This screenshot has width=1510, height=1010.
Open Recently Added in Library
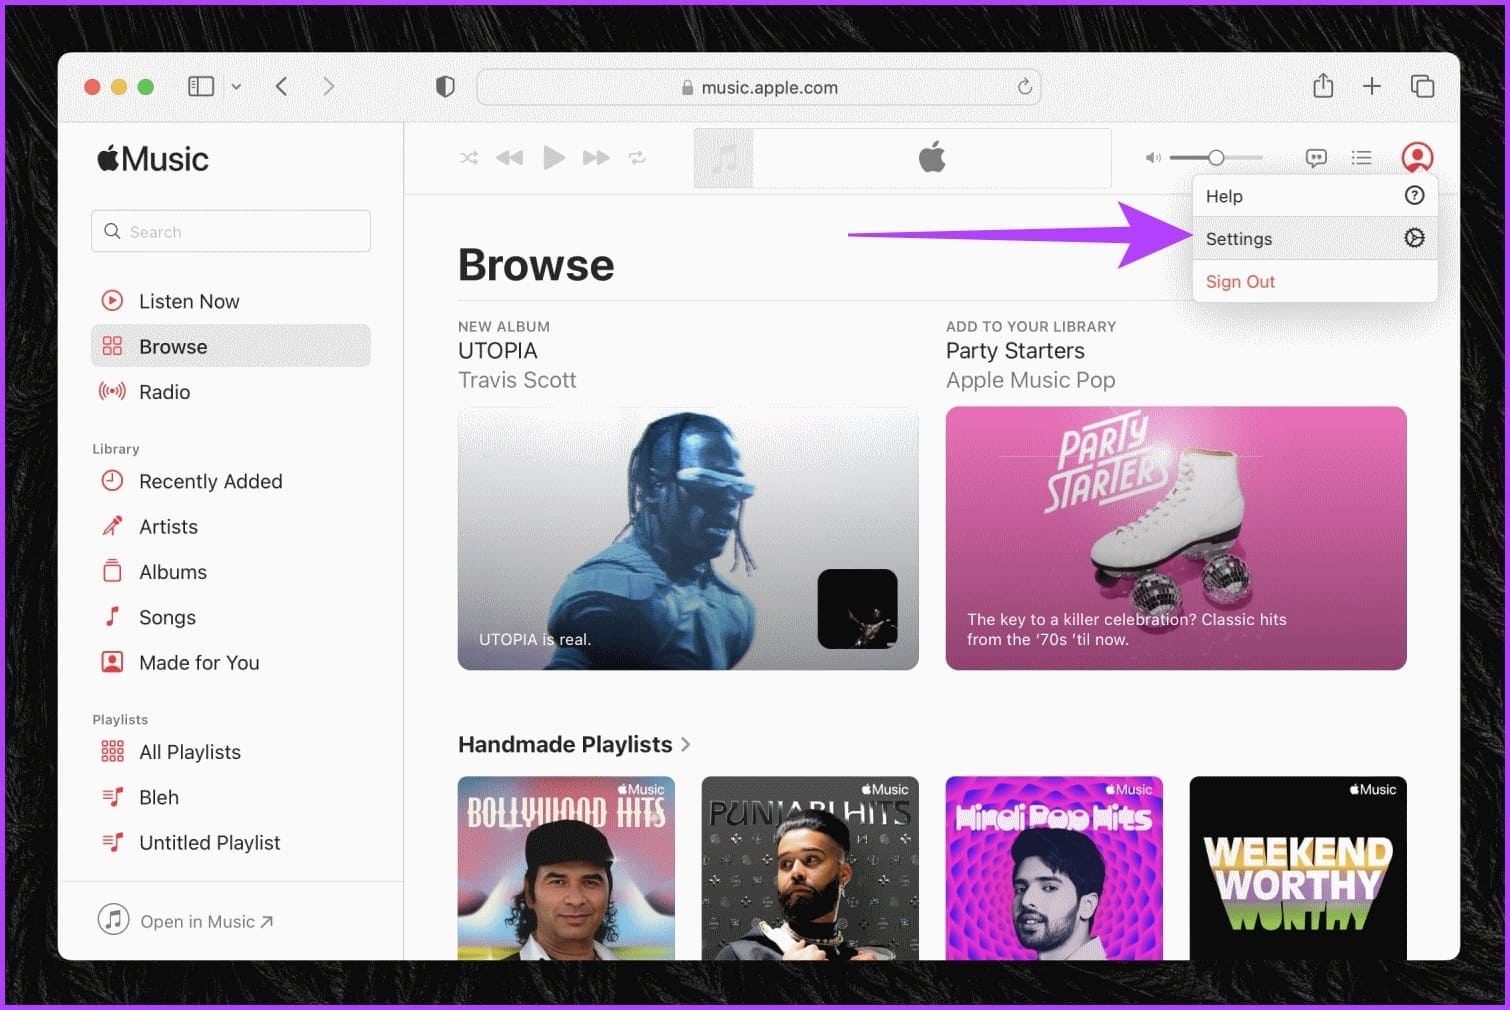[x=231, y=481]
